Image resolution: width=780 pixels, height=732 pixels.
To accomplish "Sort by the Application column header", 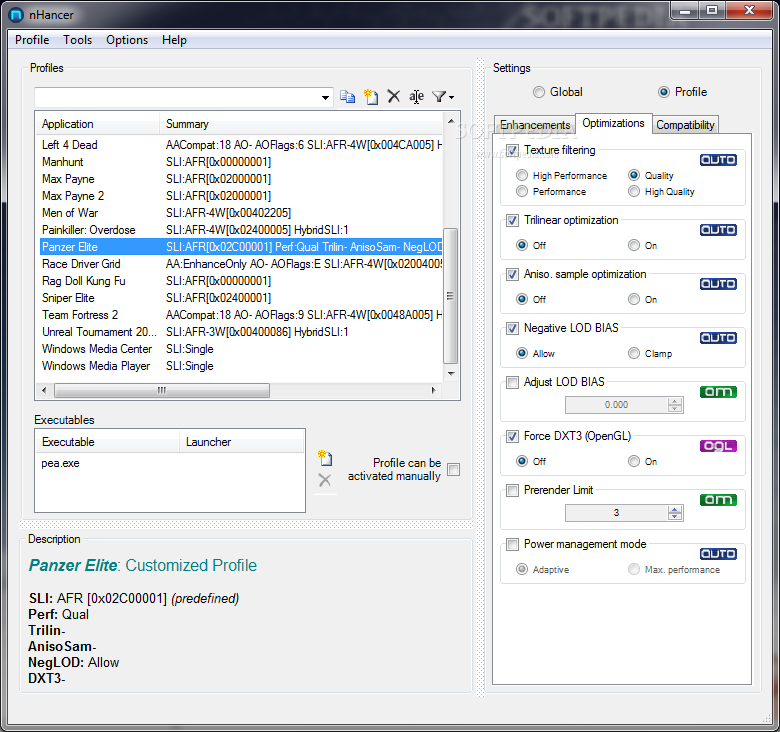I will (x=98, y=124).
